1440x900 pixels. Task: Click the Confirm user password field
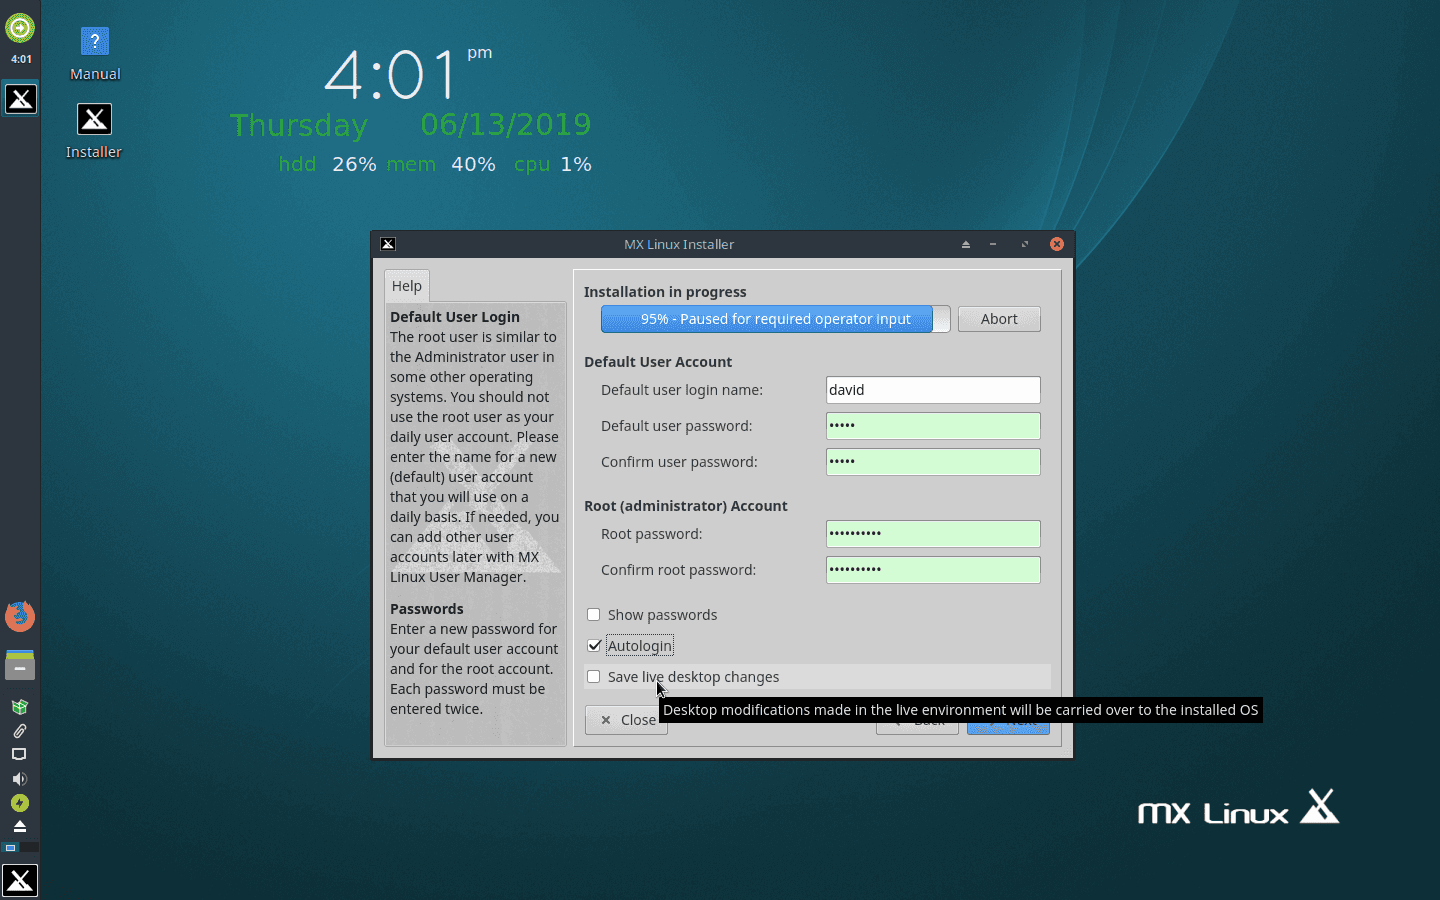(x=933, y=462)
